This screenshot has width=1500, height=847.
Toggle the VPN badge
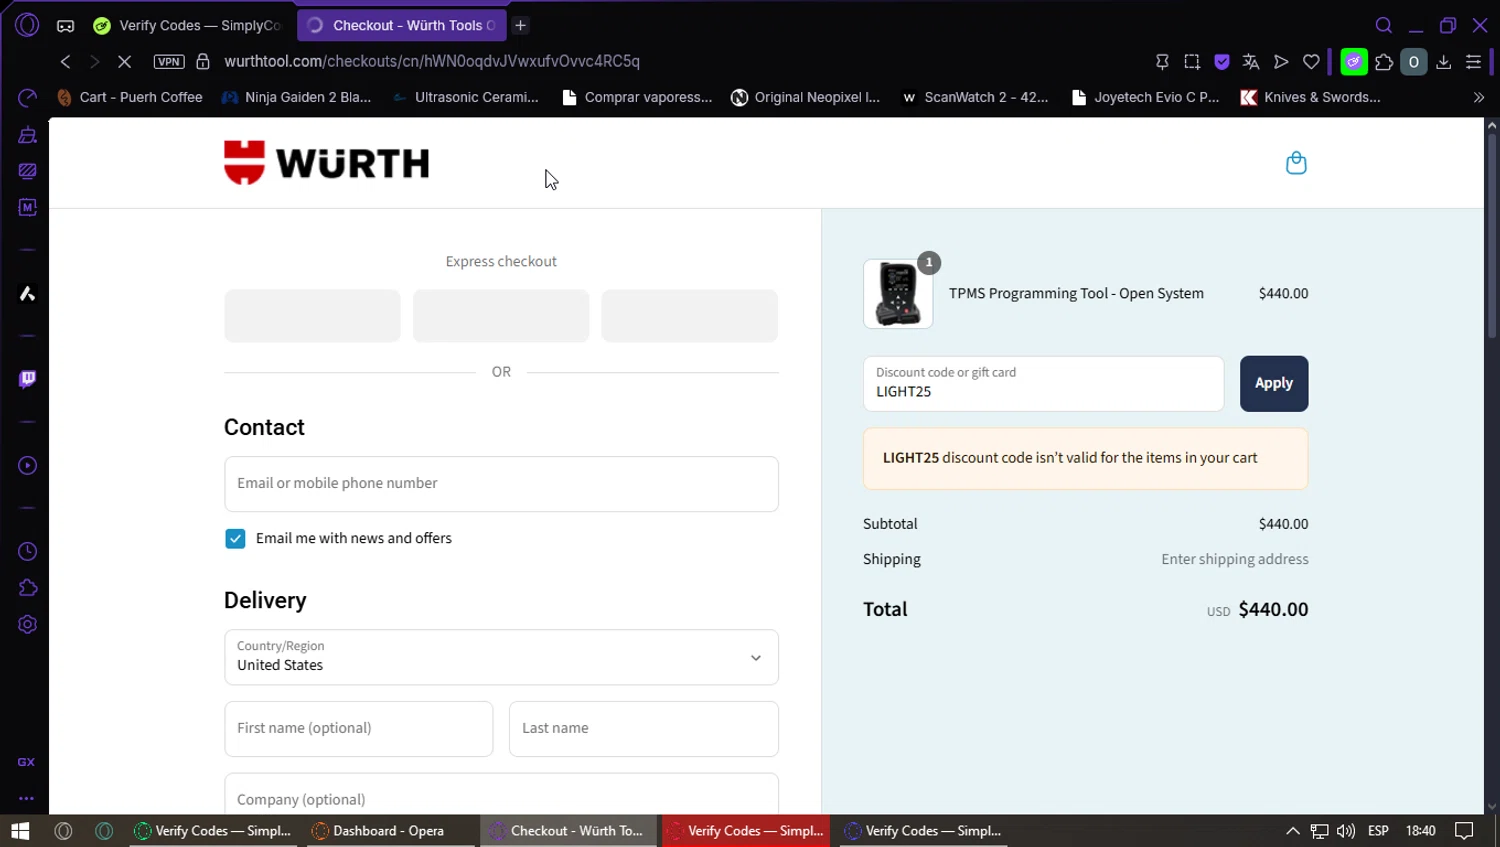point(169,62)
